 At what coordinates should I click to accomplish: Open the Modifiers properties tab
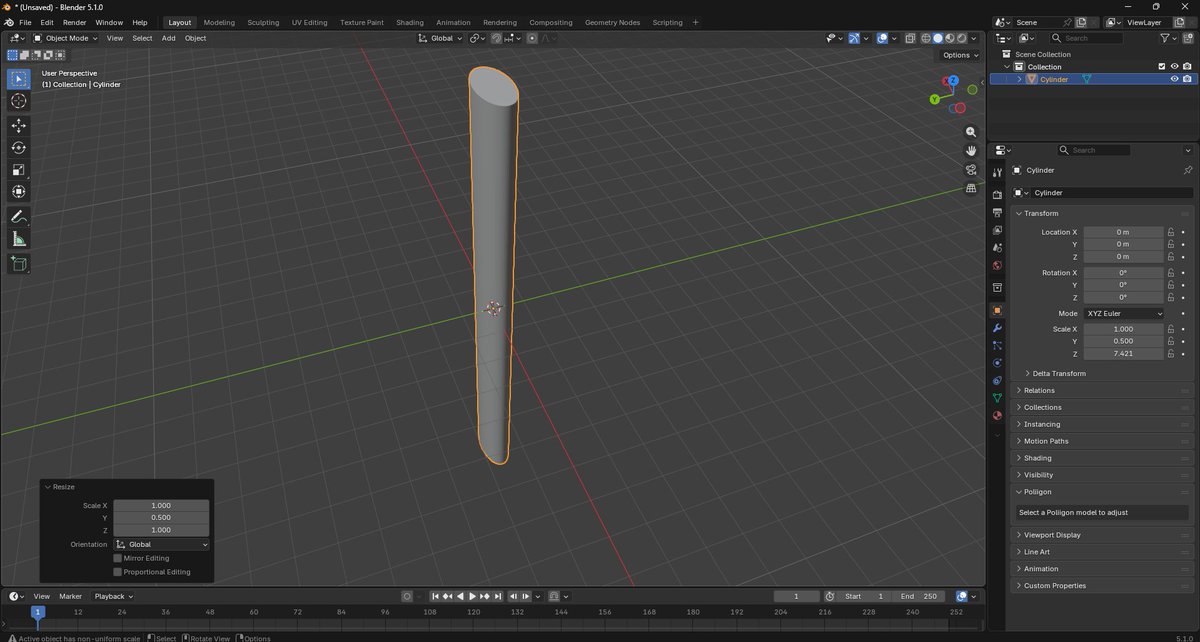(997, 328)
